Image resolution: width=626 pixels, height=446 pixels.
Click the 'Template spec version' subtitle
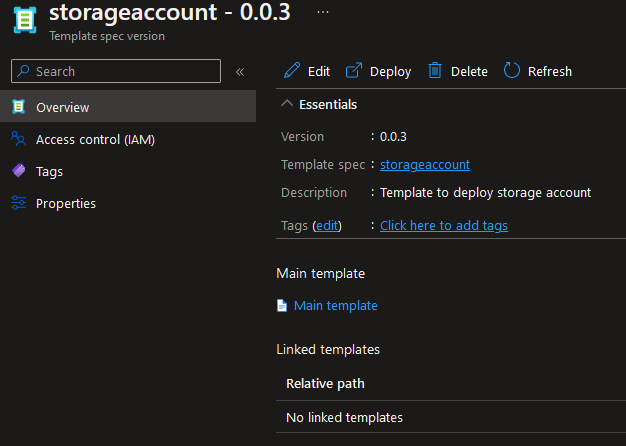(107, 36)
